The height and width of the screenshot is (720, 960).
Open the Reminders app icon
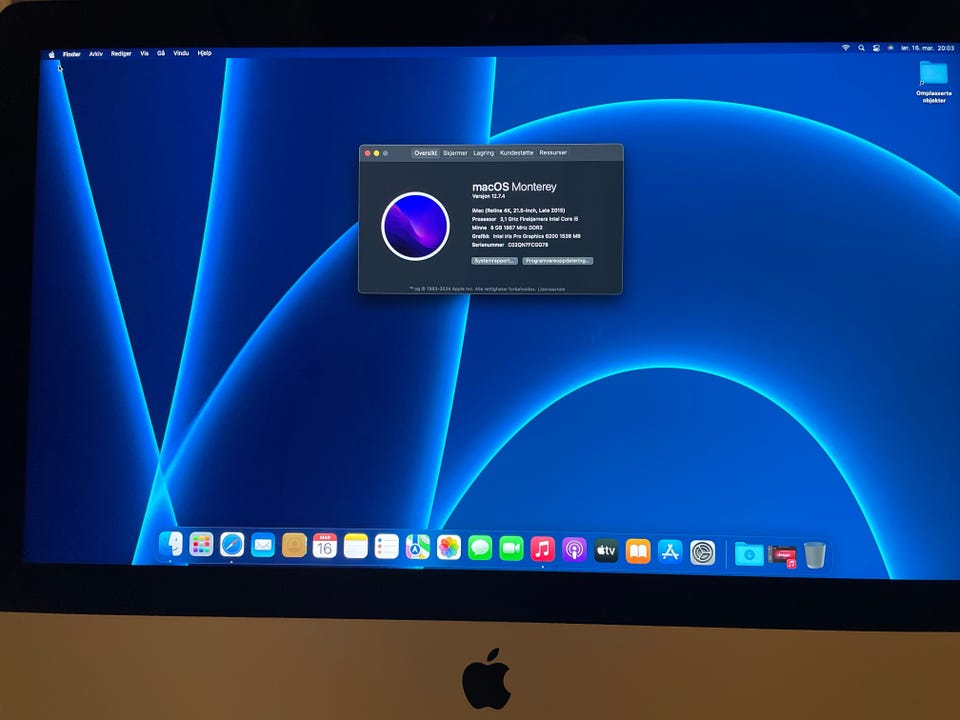click(x=386, y=547)
